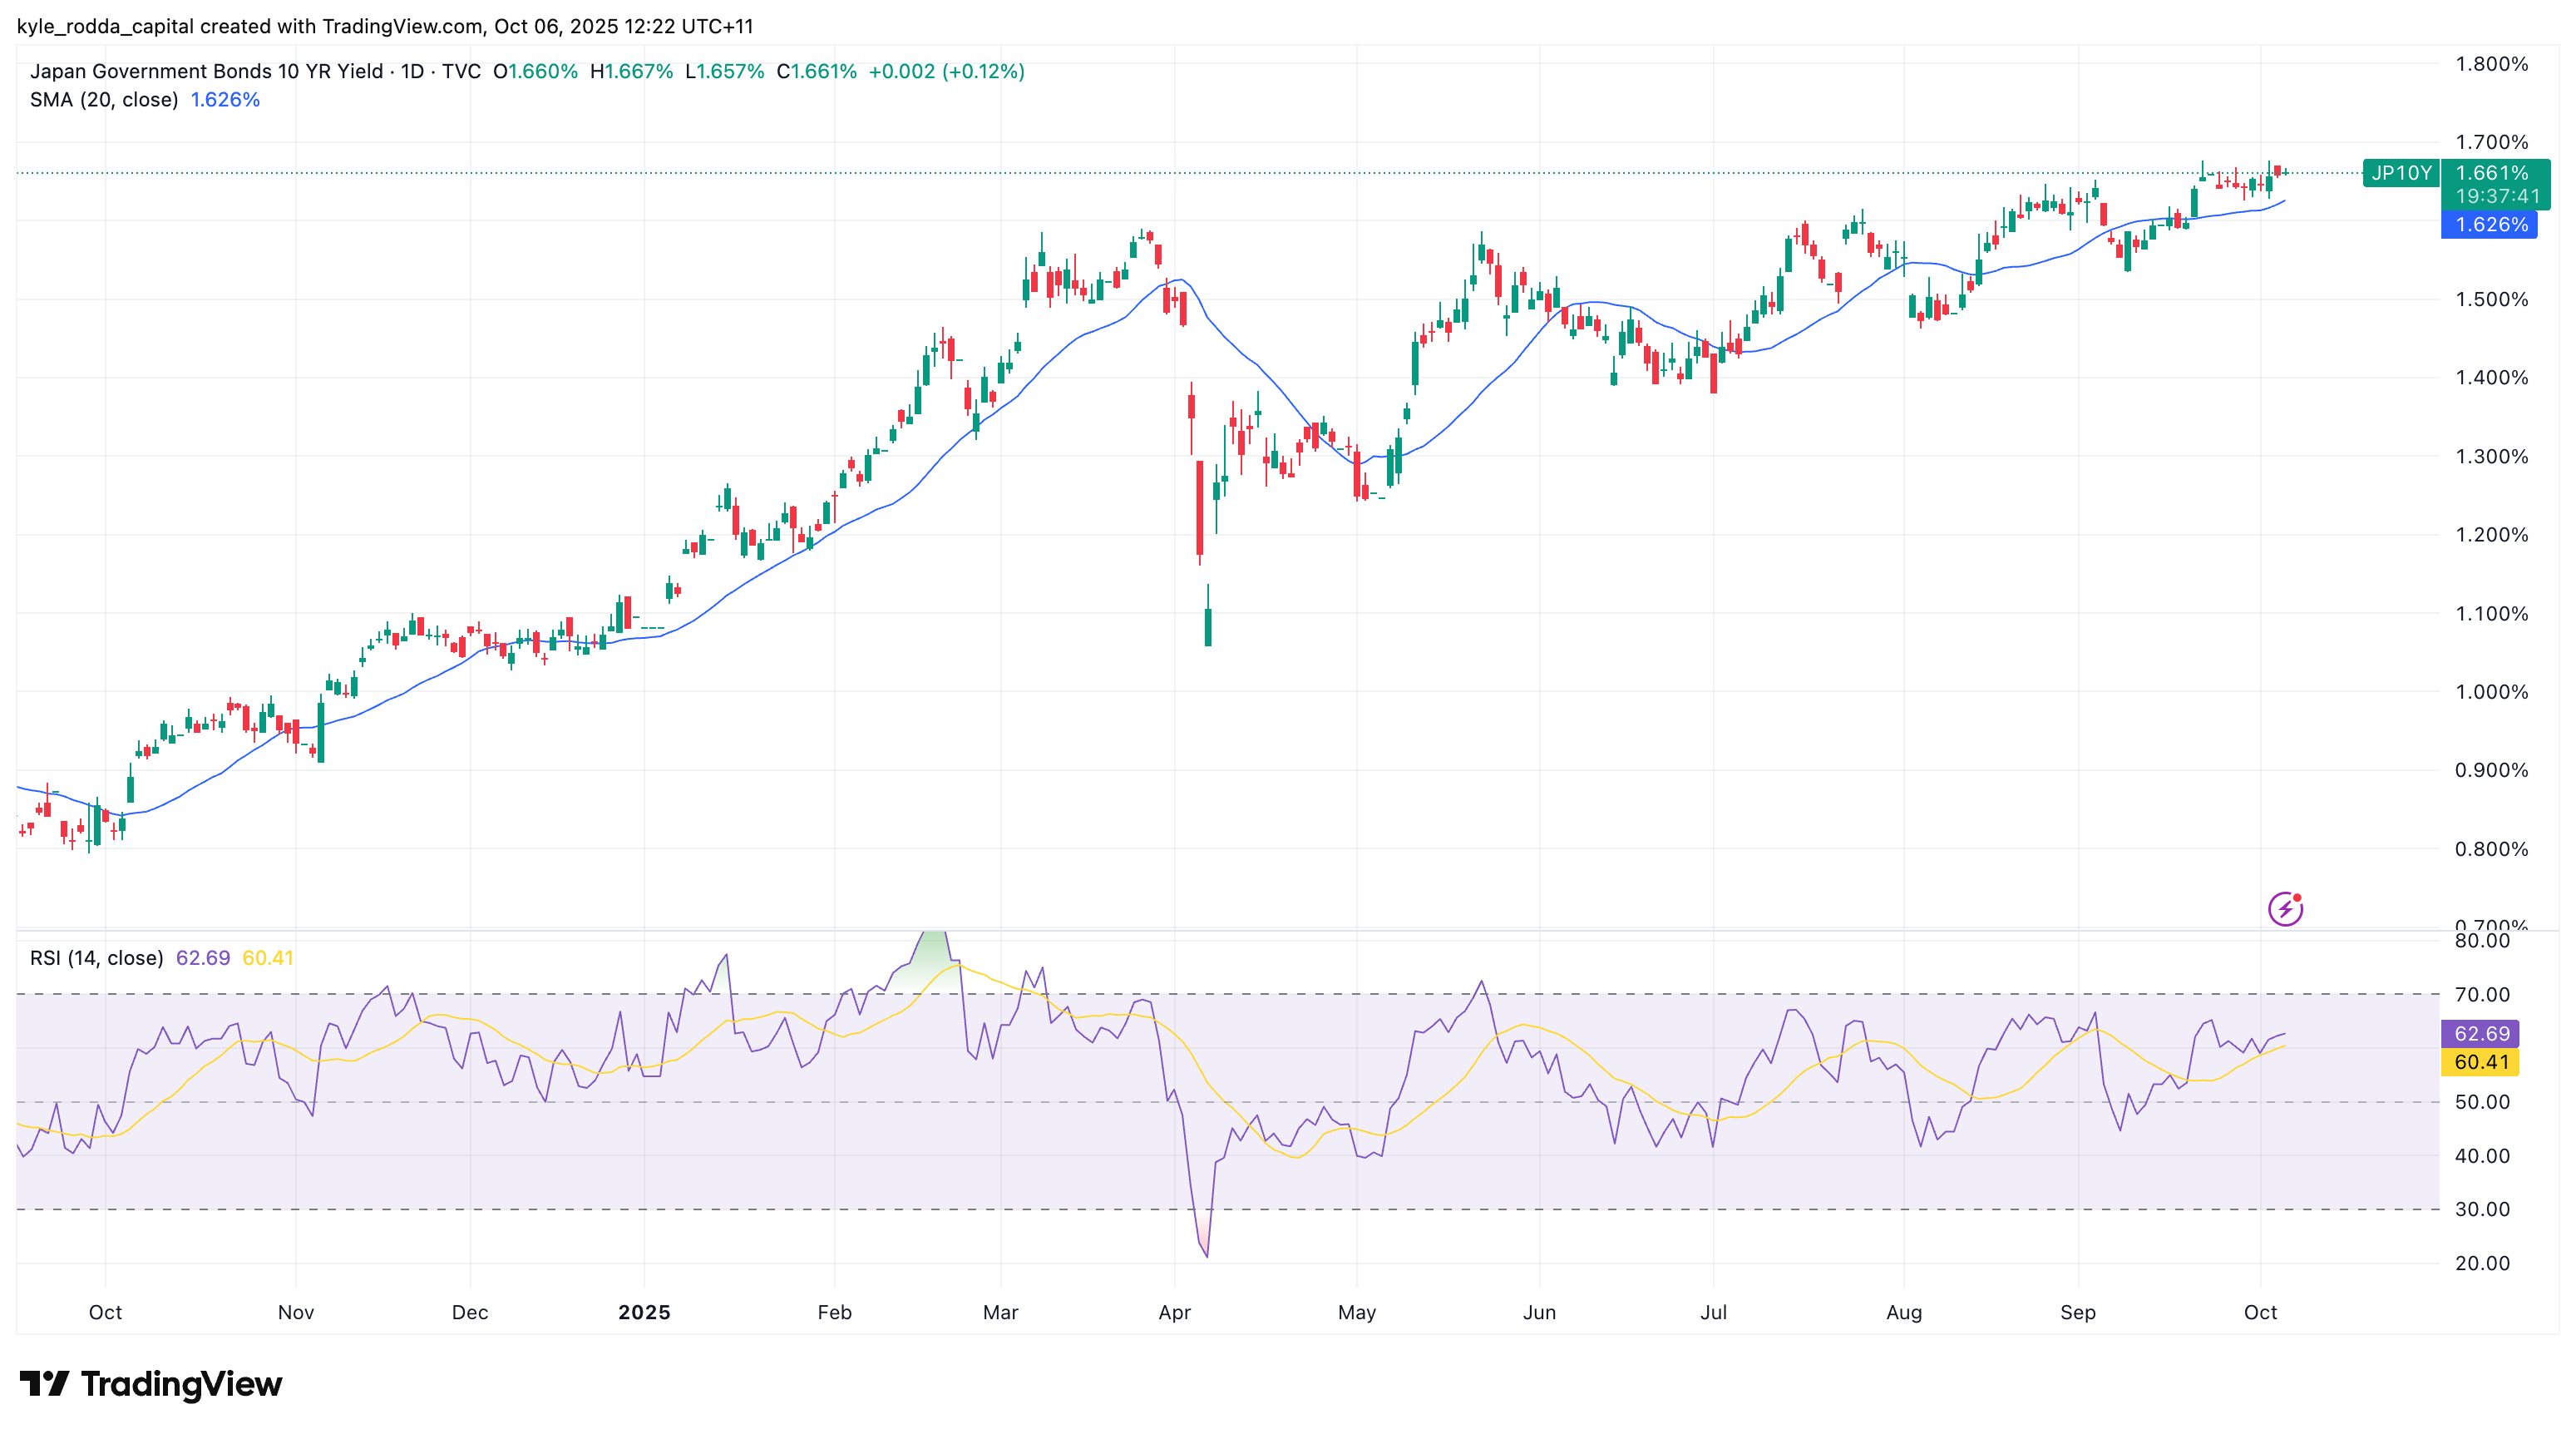Click the Apr label on time axis
The height and width of the screenshot is (1434, 2576).
coord(1174,1312)
